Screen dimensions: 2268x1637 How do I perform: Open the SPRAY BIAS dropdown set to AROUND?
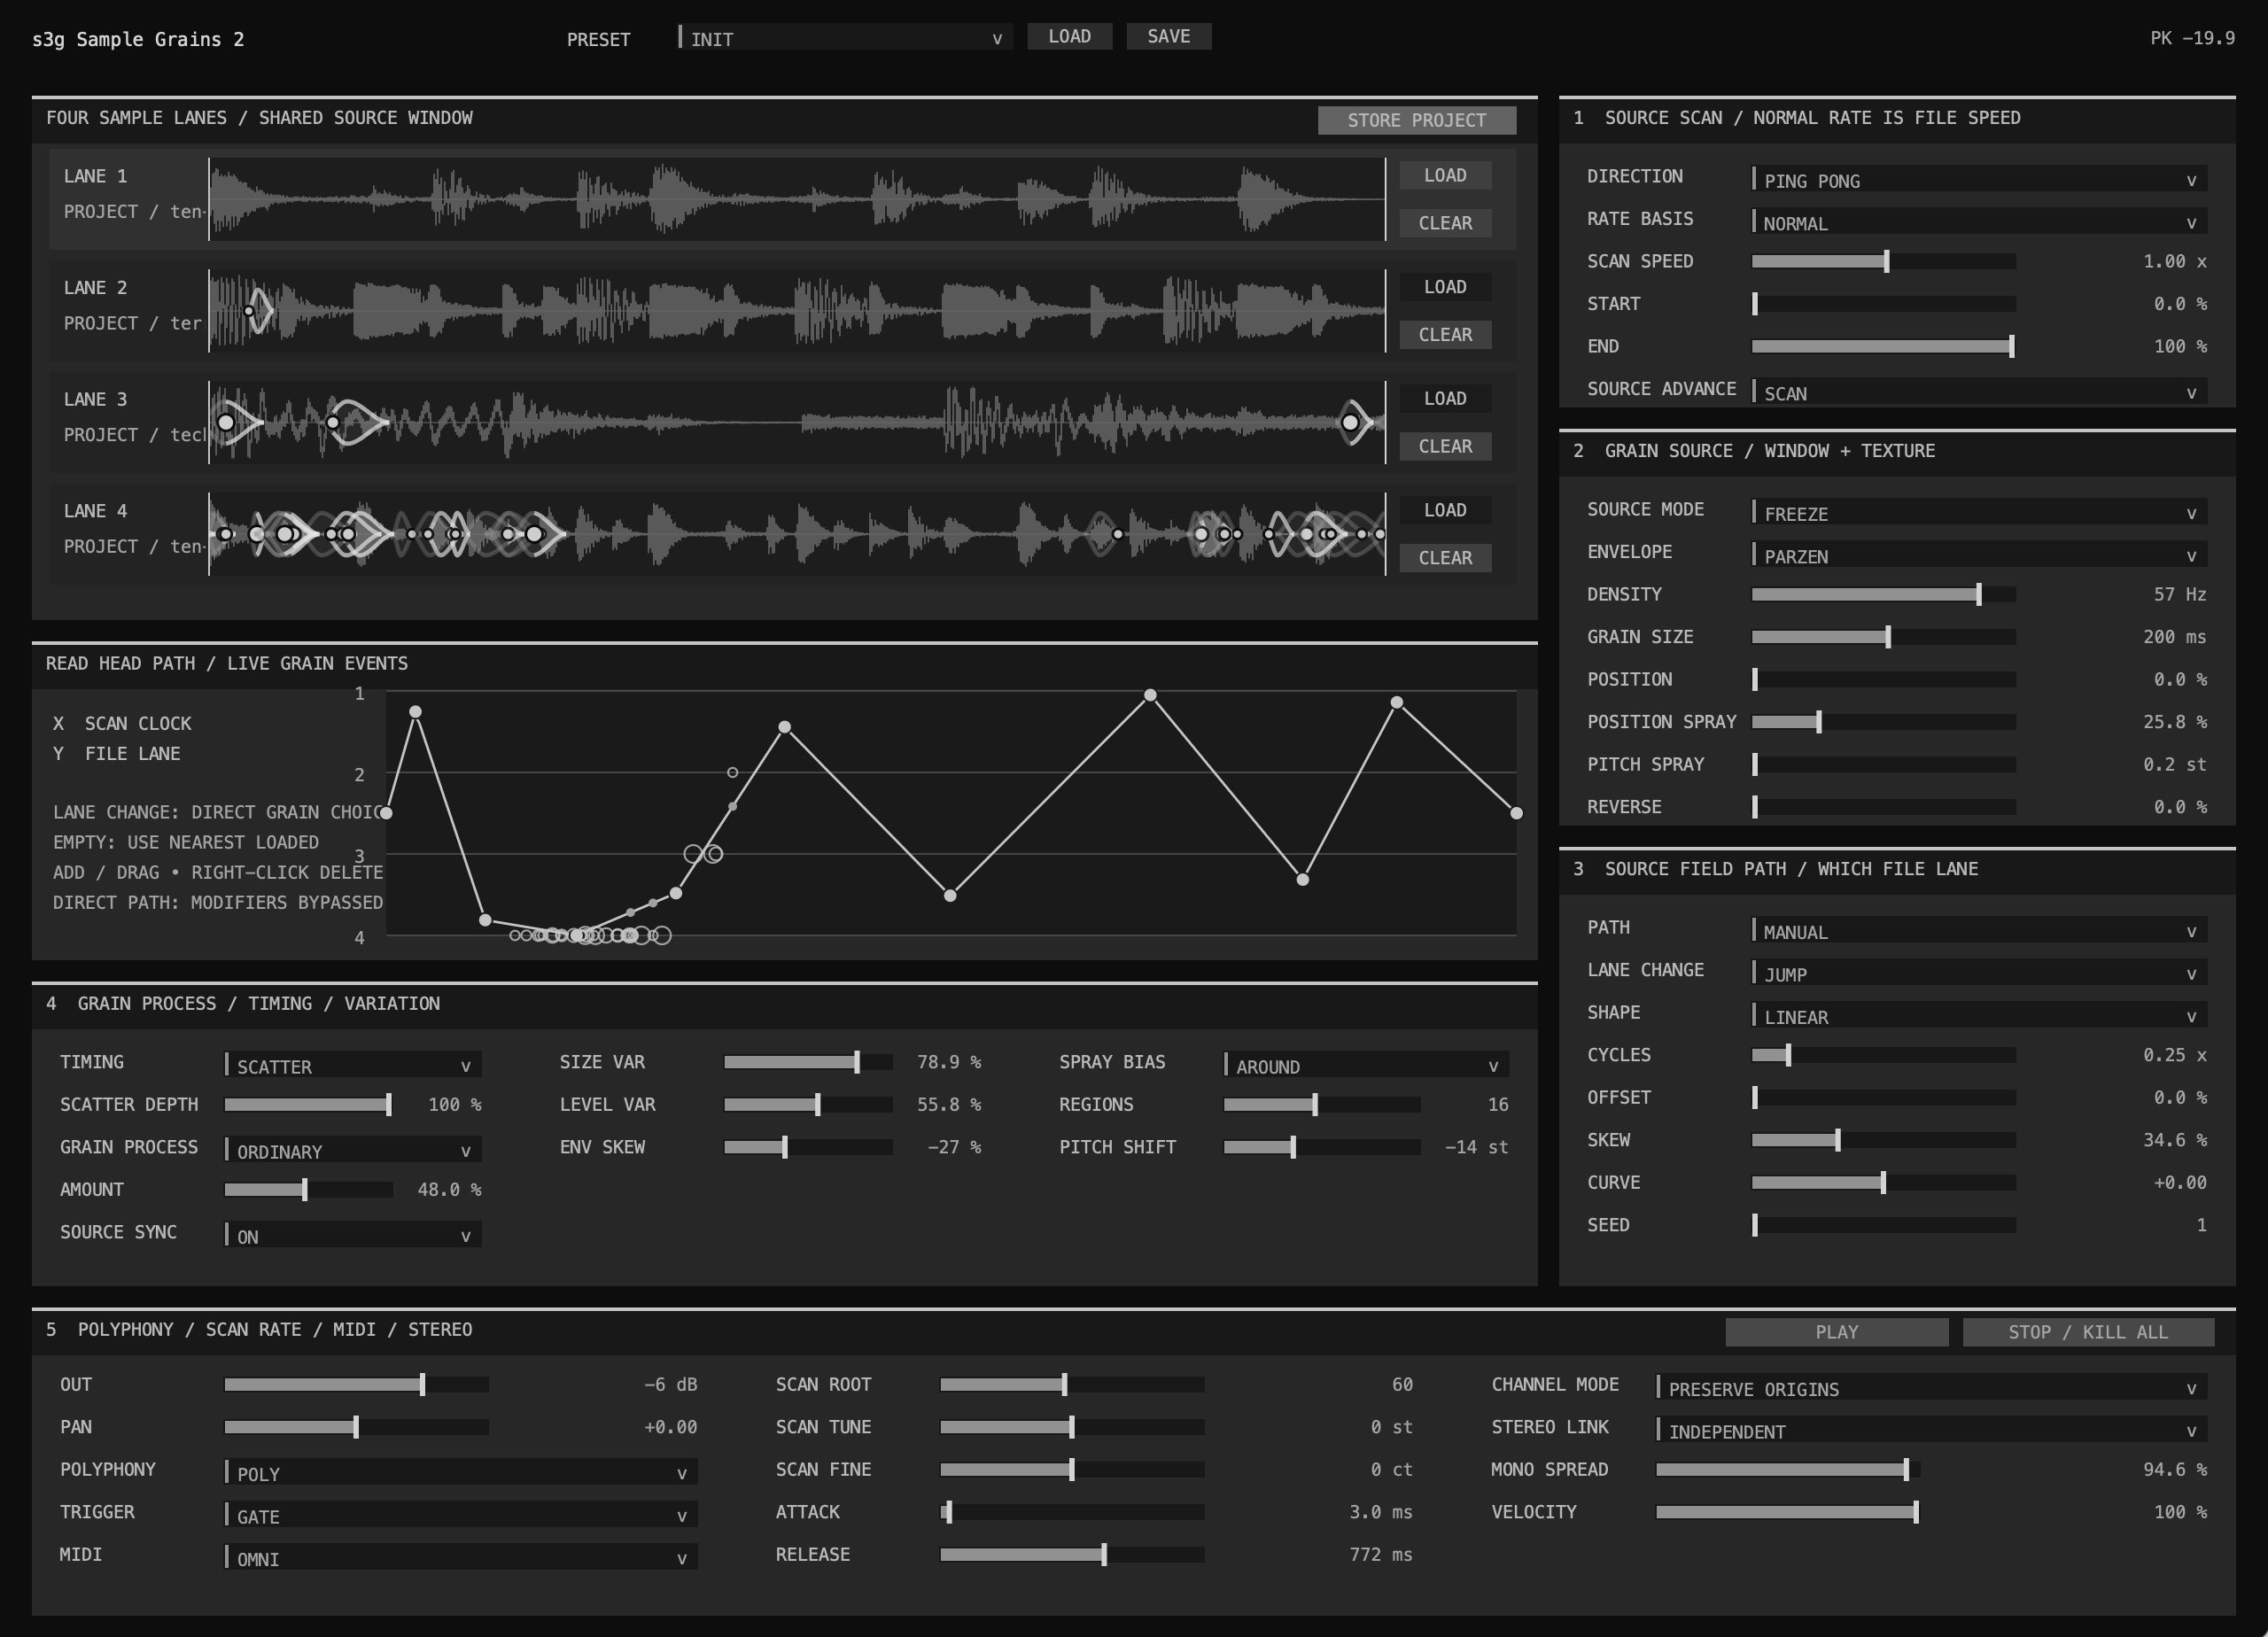tap(1366, 1065)
